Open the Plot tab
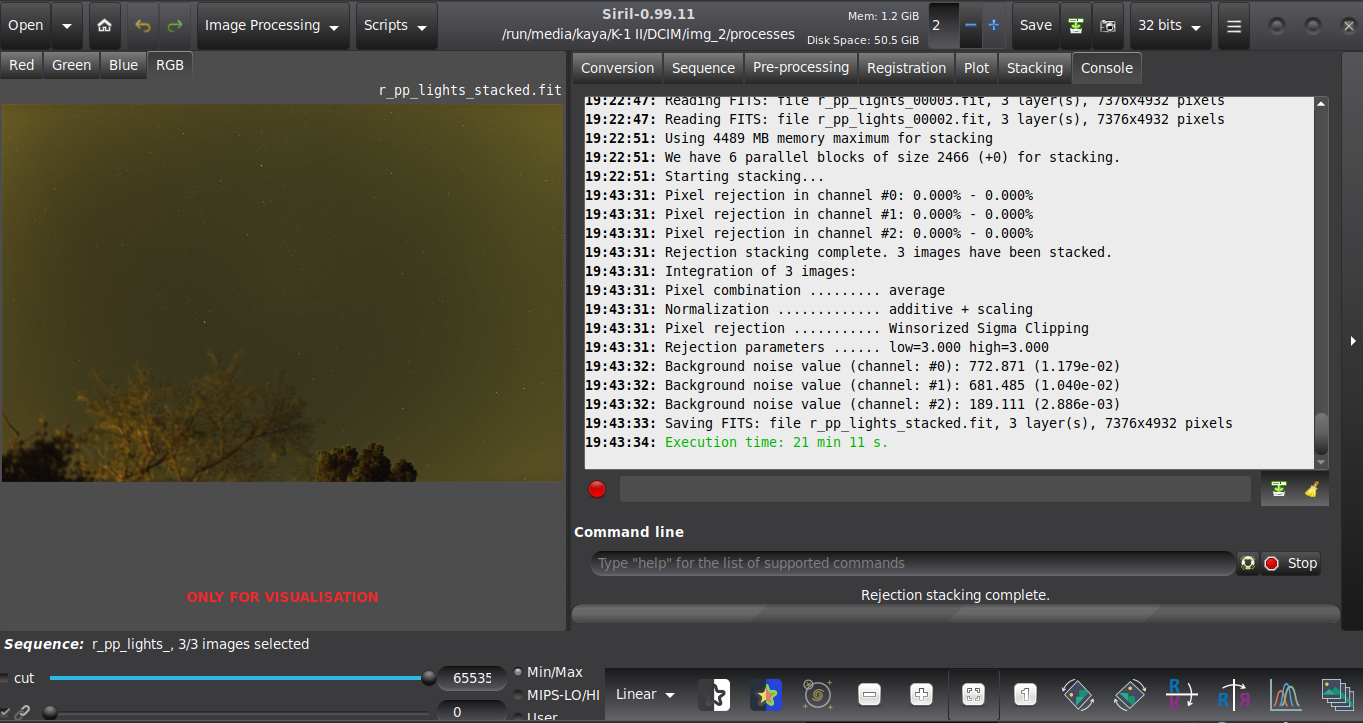This screenshot has height=723, width=1363. (977, 68)
